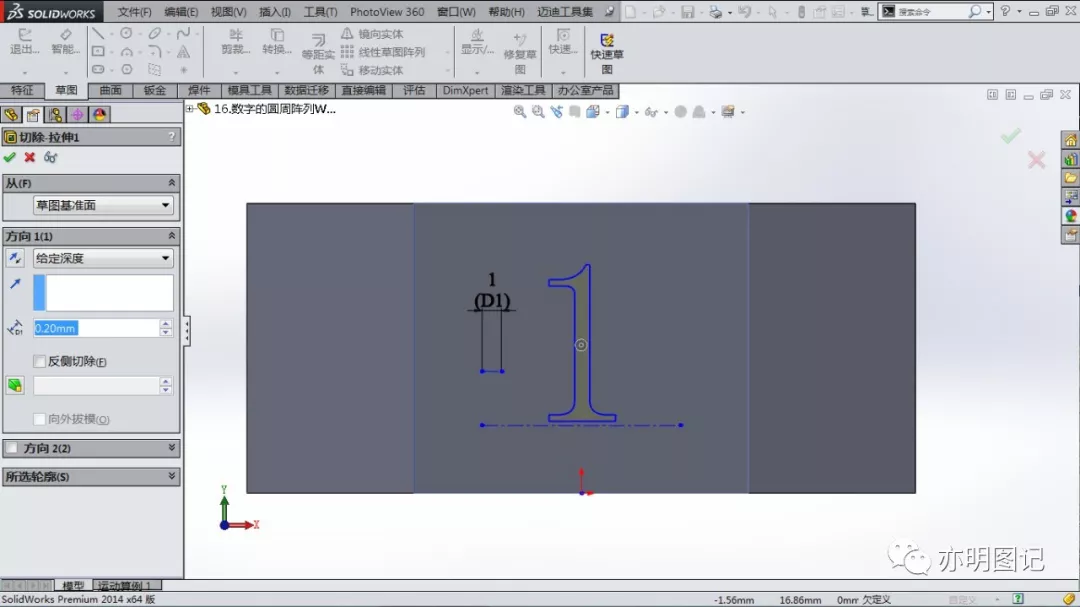Image resolution: width=1080 pixels, height=607 pixels.
Task: Click the draft on/off icon
Action: point(14,386)
